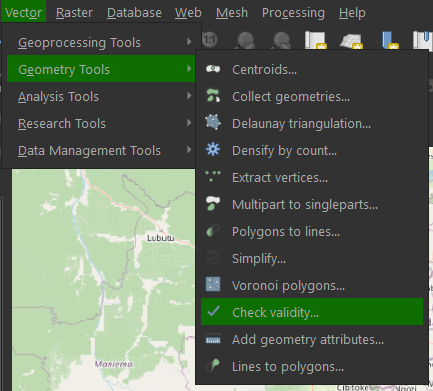Select the Geometry Tools submenu entry

coord(101,69)
